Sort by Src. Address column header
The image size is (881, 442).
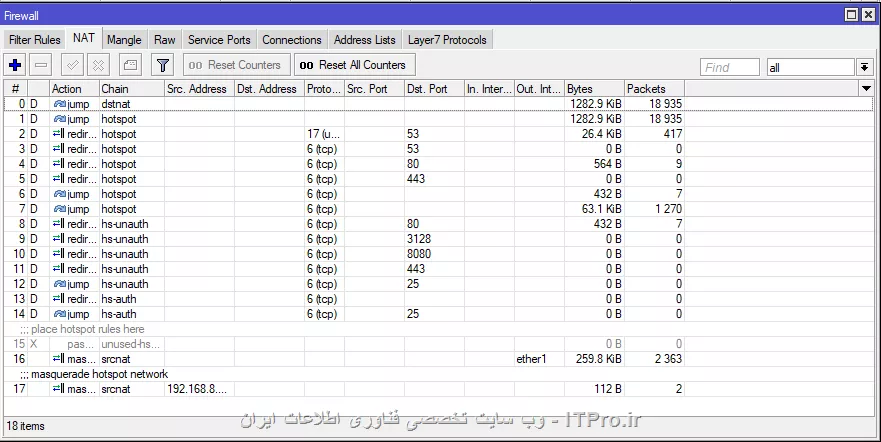coord(199,89)
